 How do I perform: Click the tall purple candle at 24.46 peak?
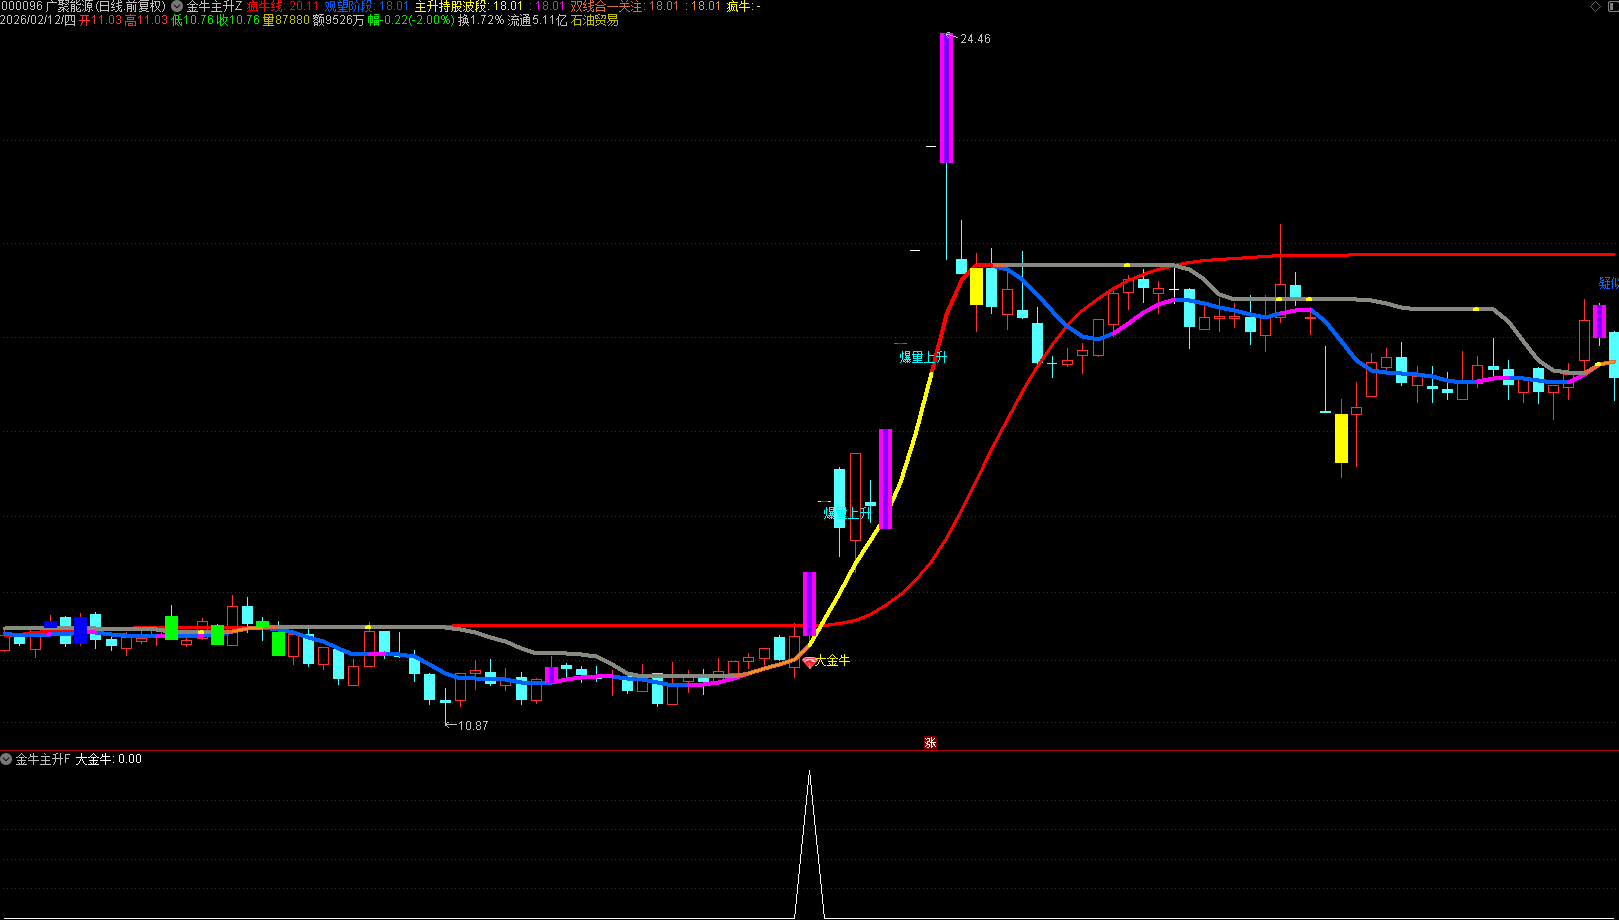946,98
